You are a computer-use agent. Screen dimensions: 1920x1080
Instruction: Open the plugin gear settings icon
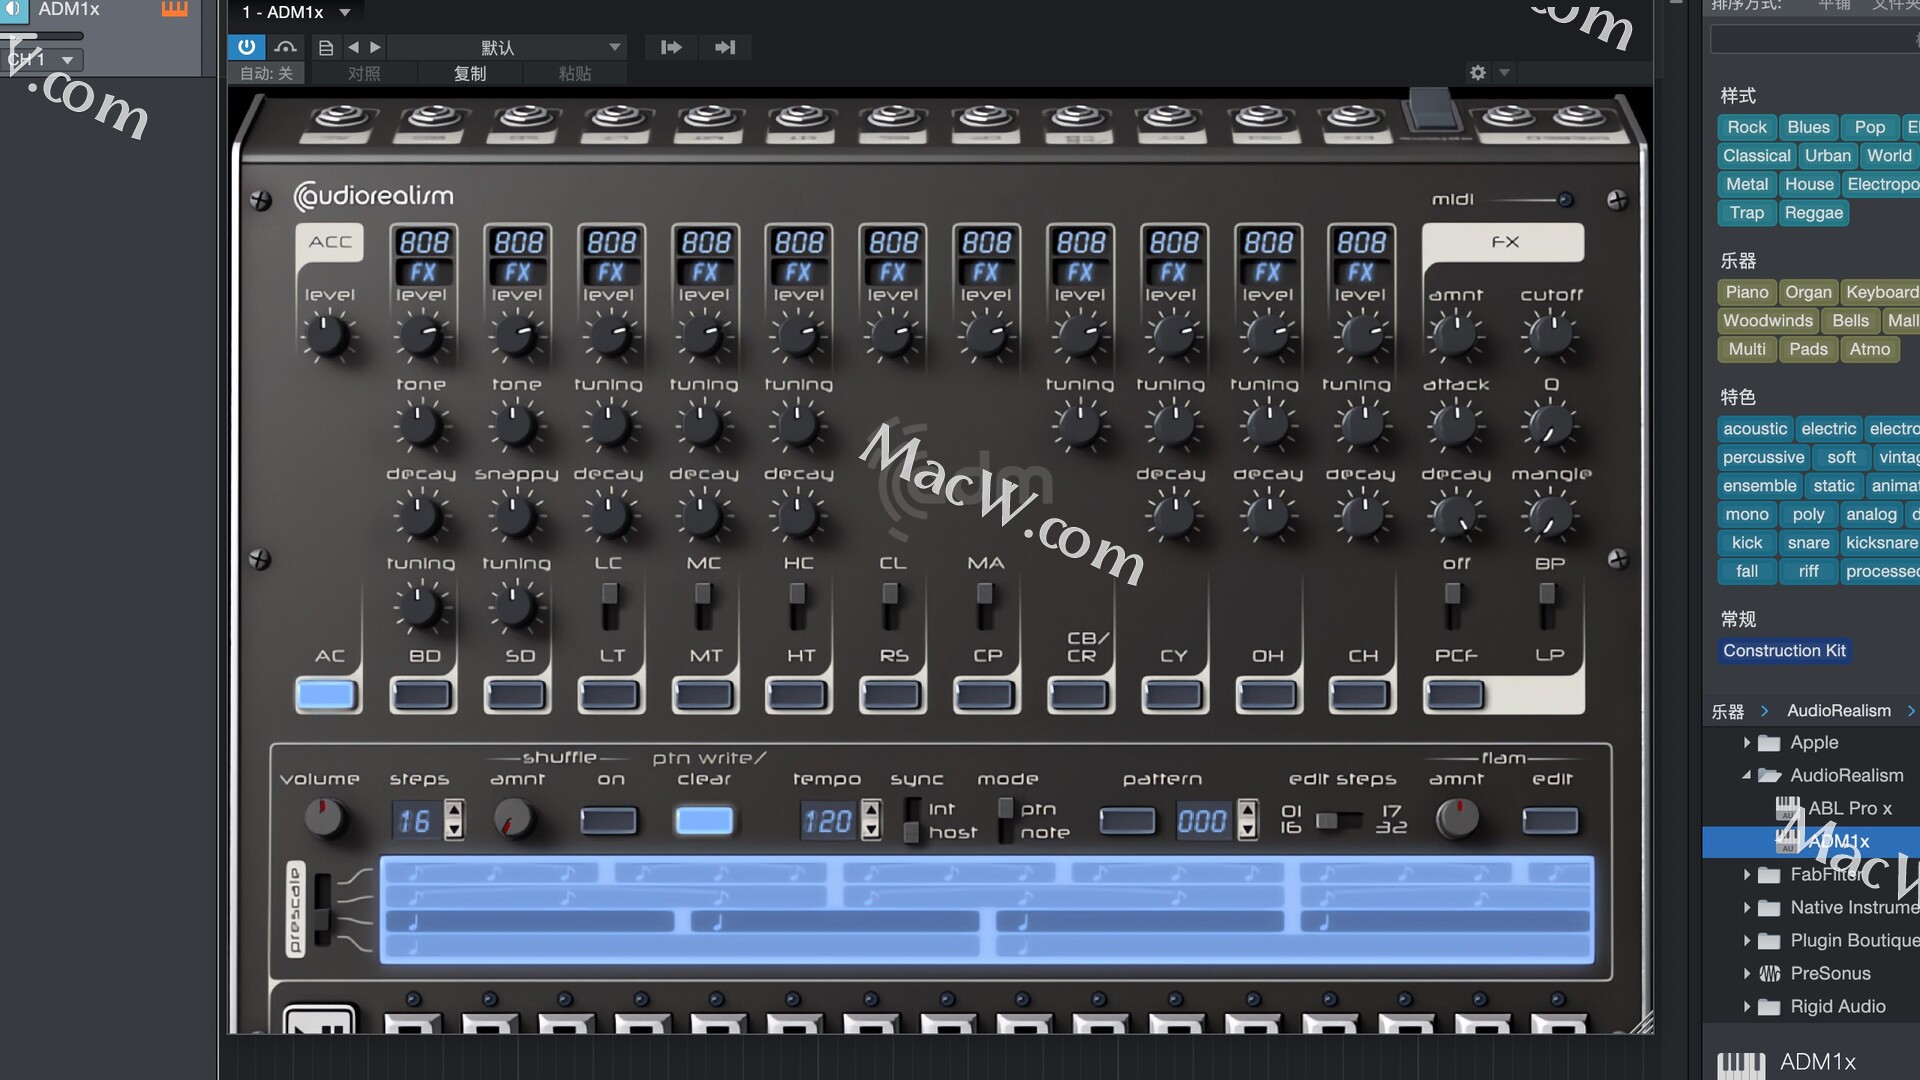point(1478,72)
